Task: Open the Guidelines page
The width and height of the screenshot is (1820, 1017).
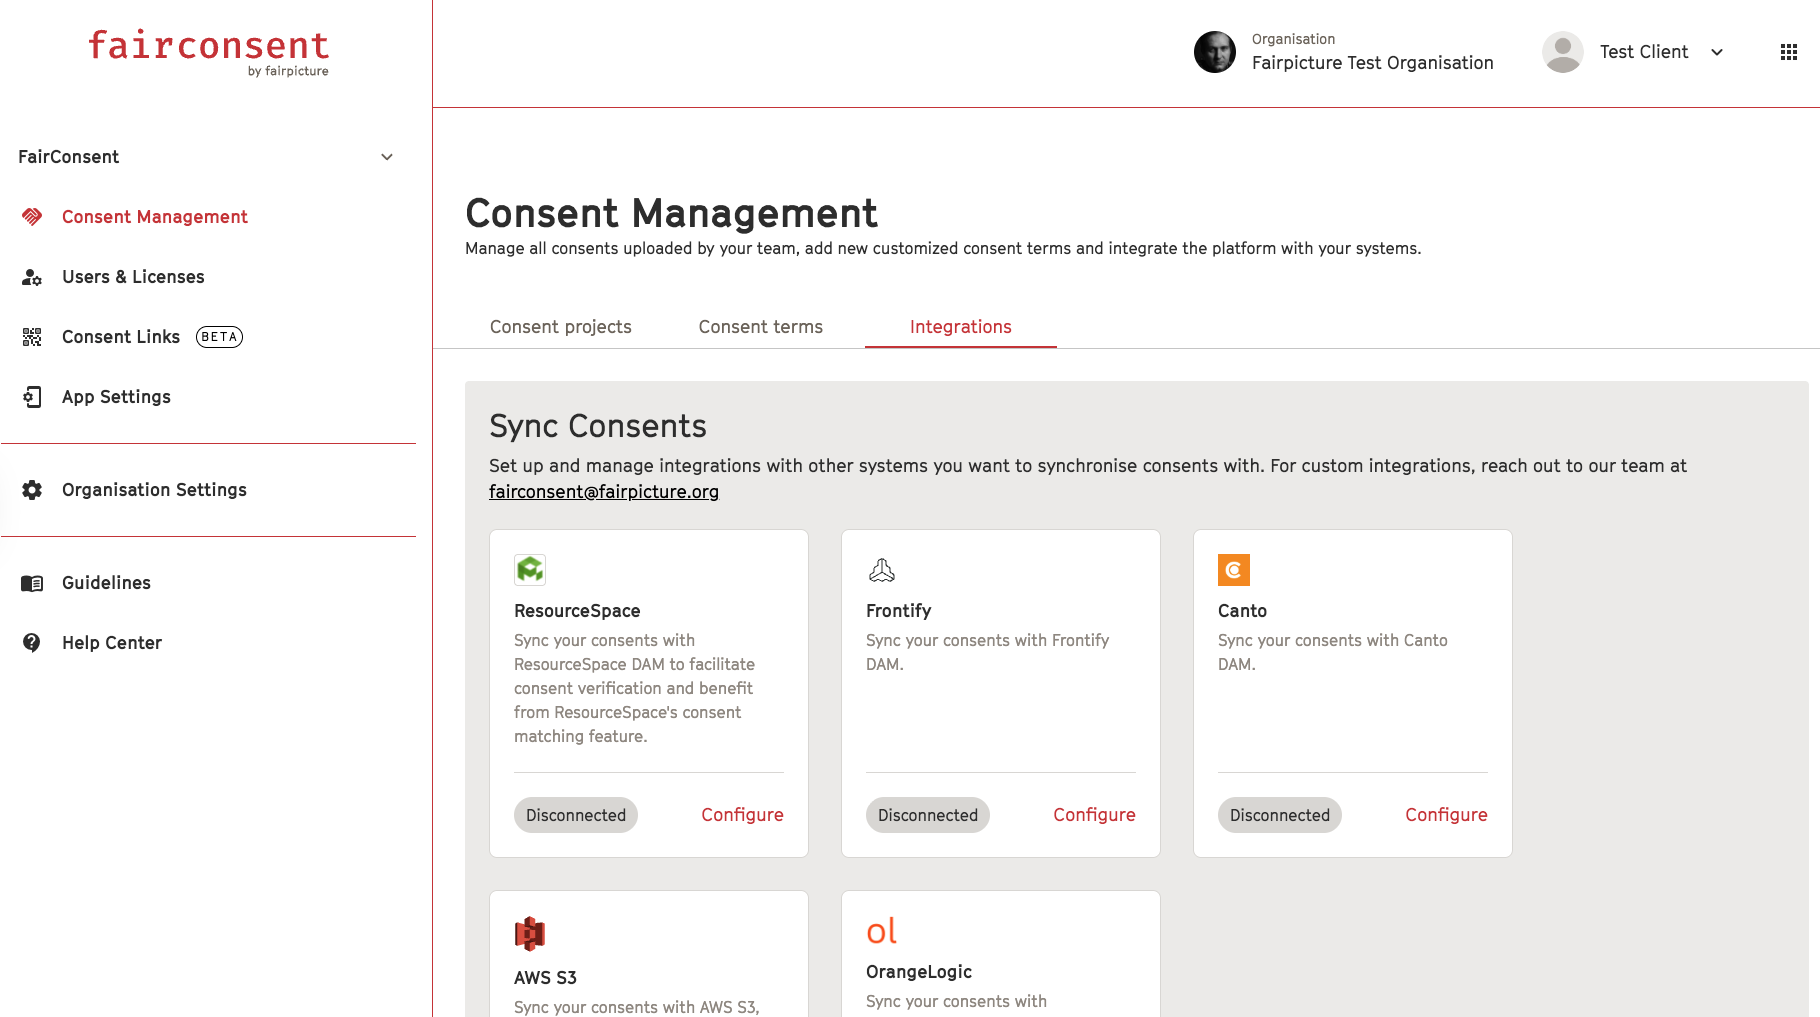Action: (106, 583)
